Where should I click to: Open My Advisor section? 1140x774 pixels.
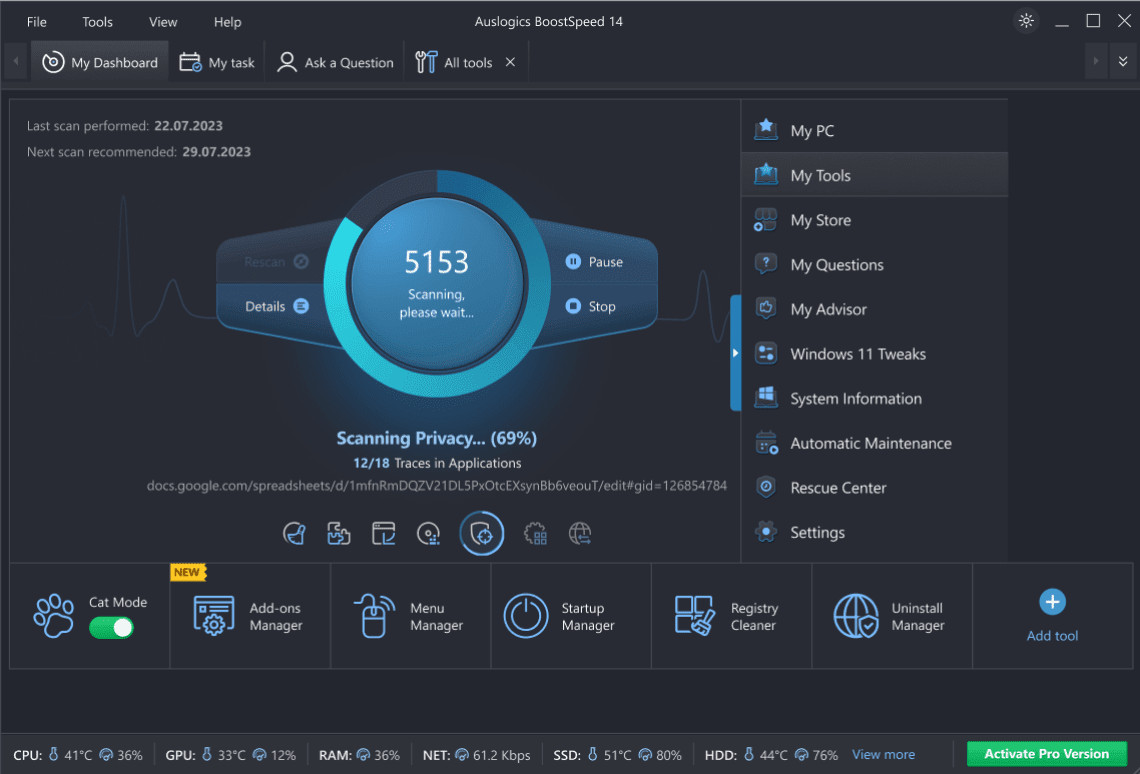pyautogui.click(x=874, y=309)
